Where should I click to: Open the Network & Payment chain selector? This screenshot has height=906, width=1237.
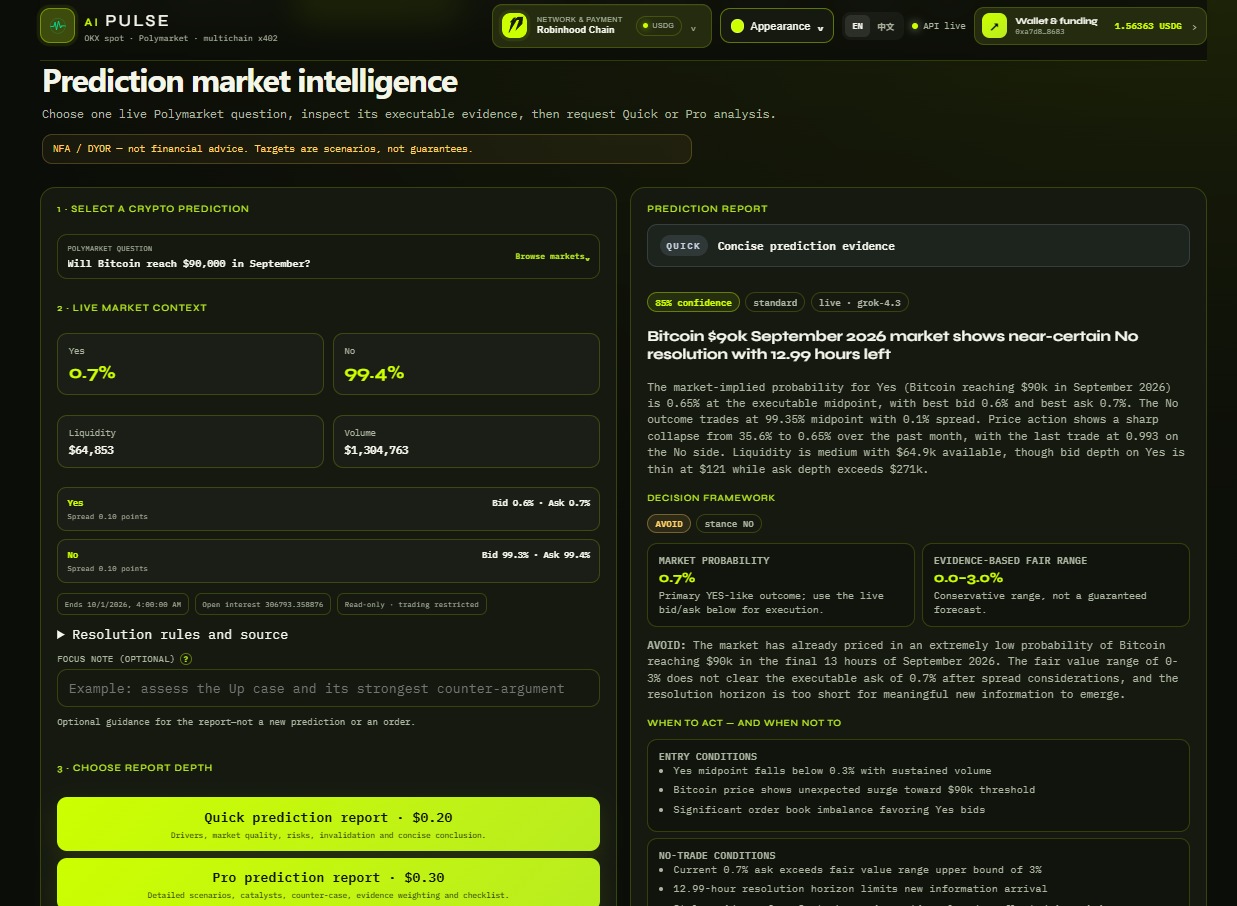tap(602, 26)
